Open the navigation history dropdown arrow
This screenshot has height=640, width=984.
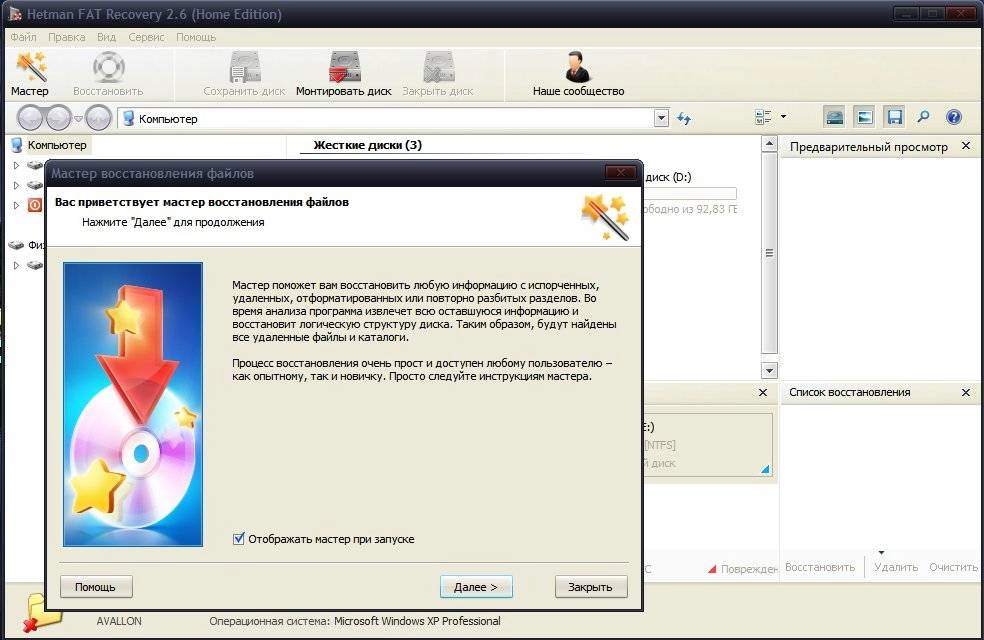(x=78, y=118)
